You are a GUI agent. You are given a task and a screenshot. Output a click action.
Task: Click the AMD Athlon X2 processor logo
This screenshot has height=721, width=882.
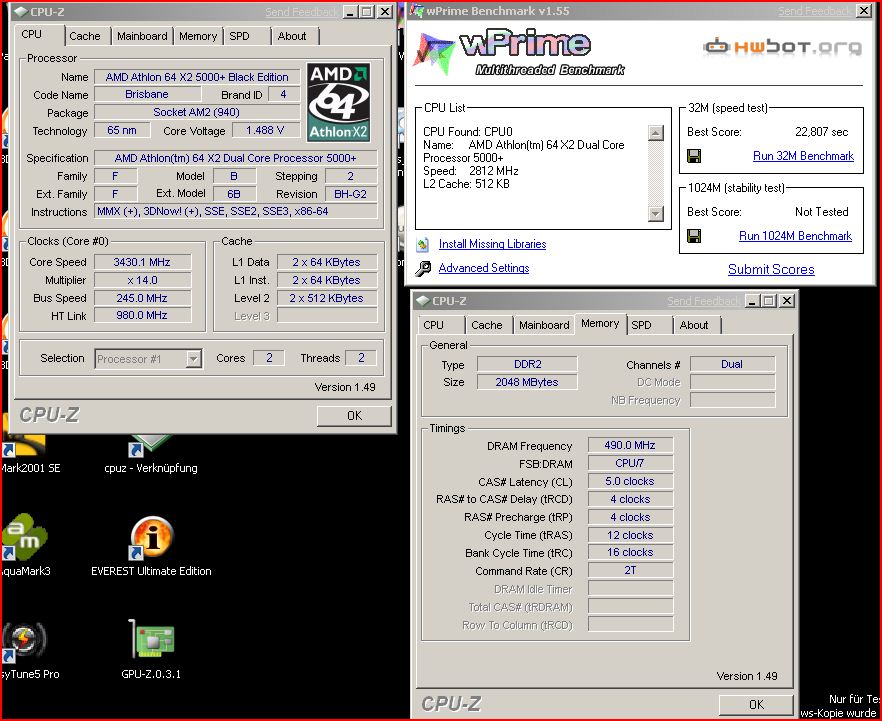pyautogui.click(x=339, y=102)
